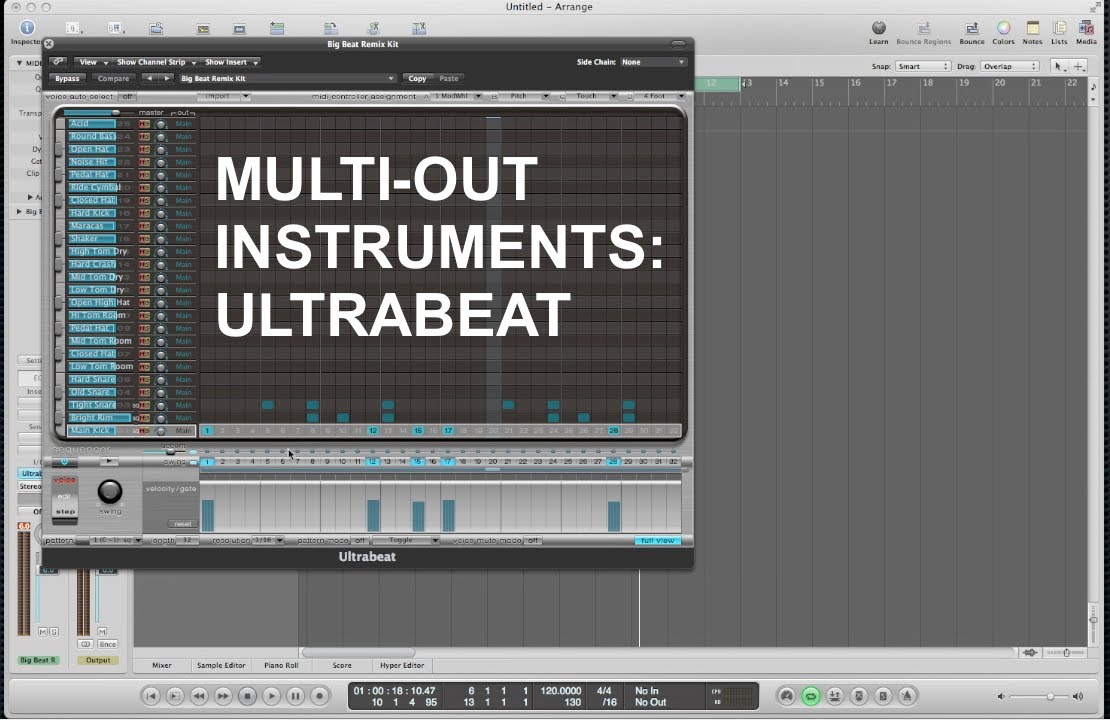Open the View dropdown in plugin

pos(93,62)
